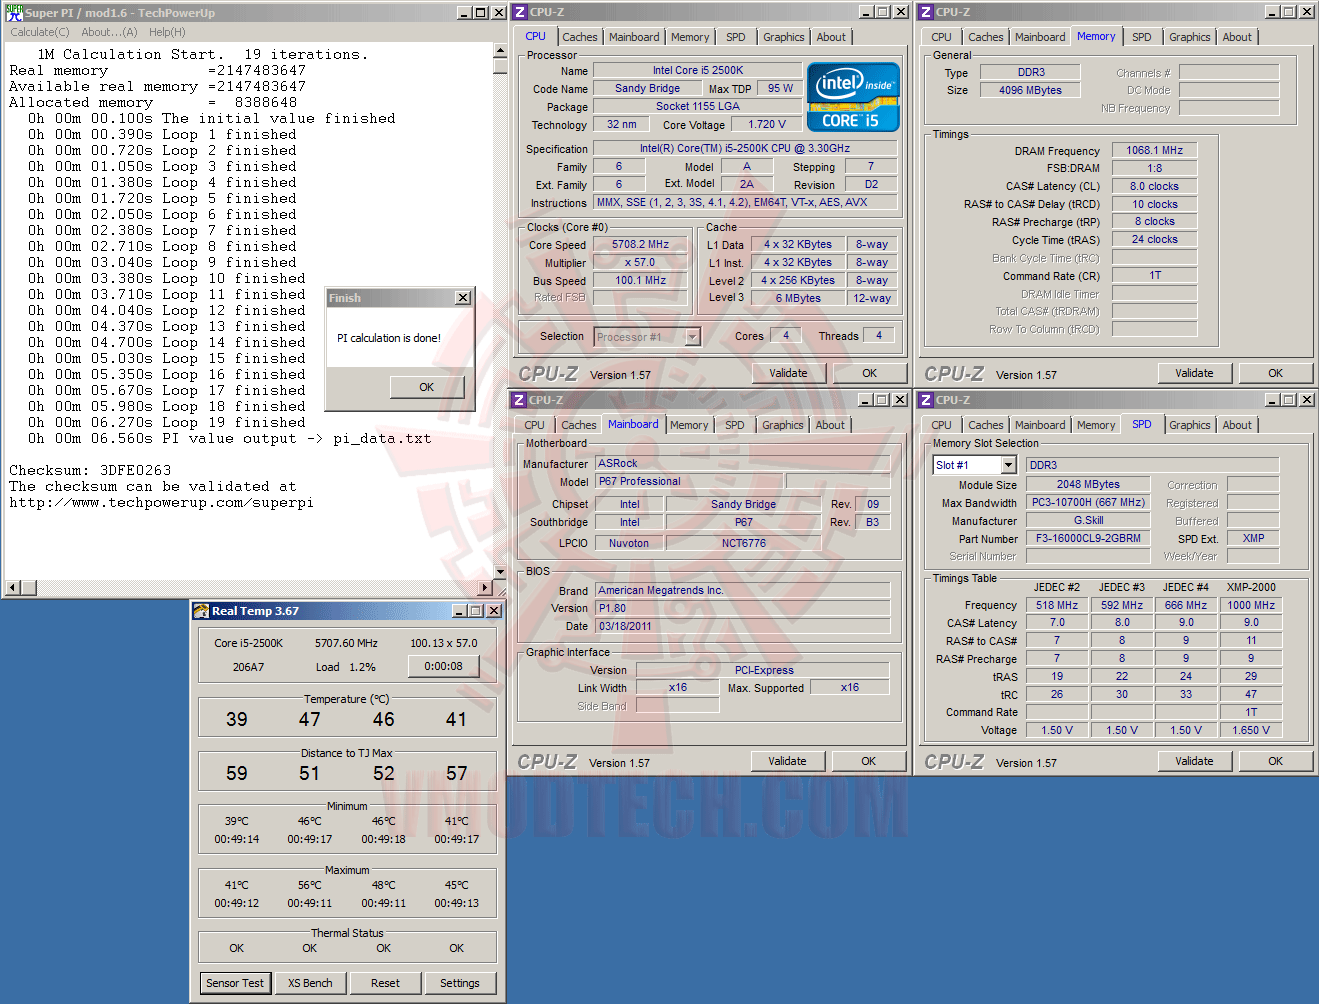The image size is (1319, 1004).
Task: Open Caches tab in the CPU-Z Timings window
Action: tap(986, 37)
